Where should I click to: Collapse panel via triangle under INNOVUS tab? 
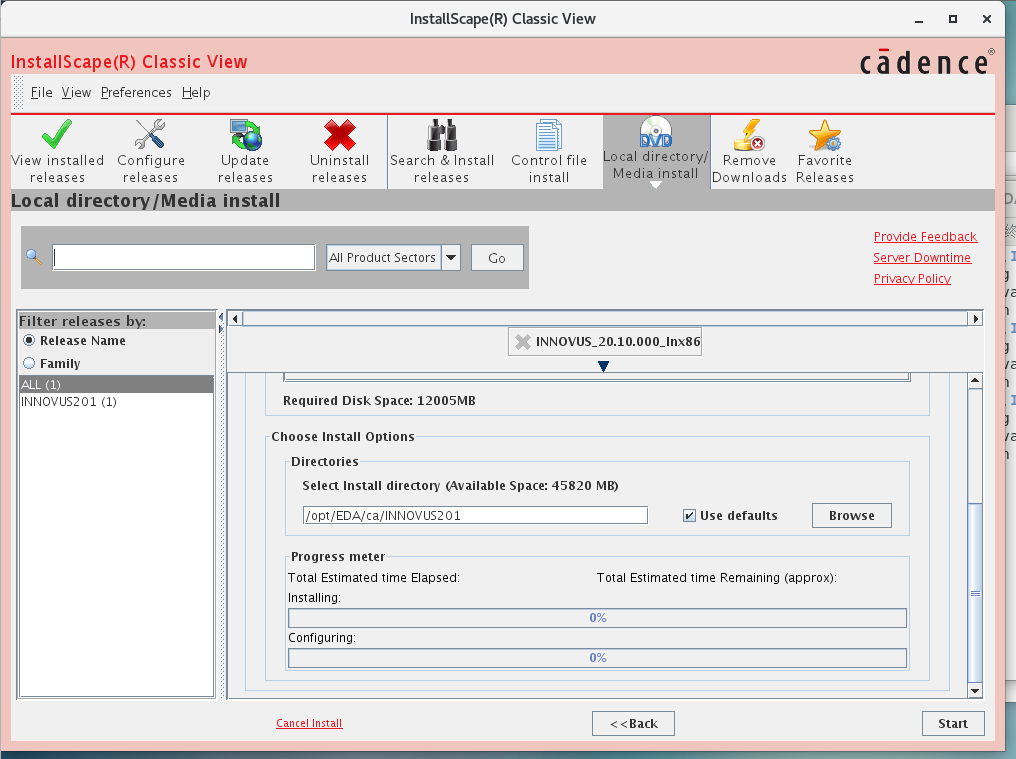click(x=603, y=367)
